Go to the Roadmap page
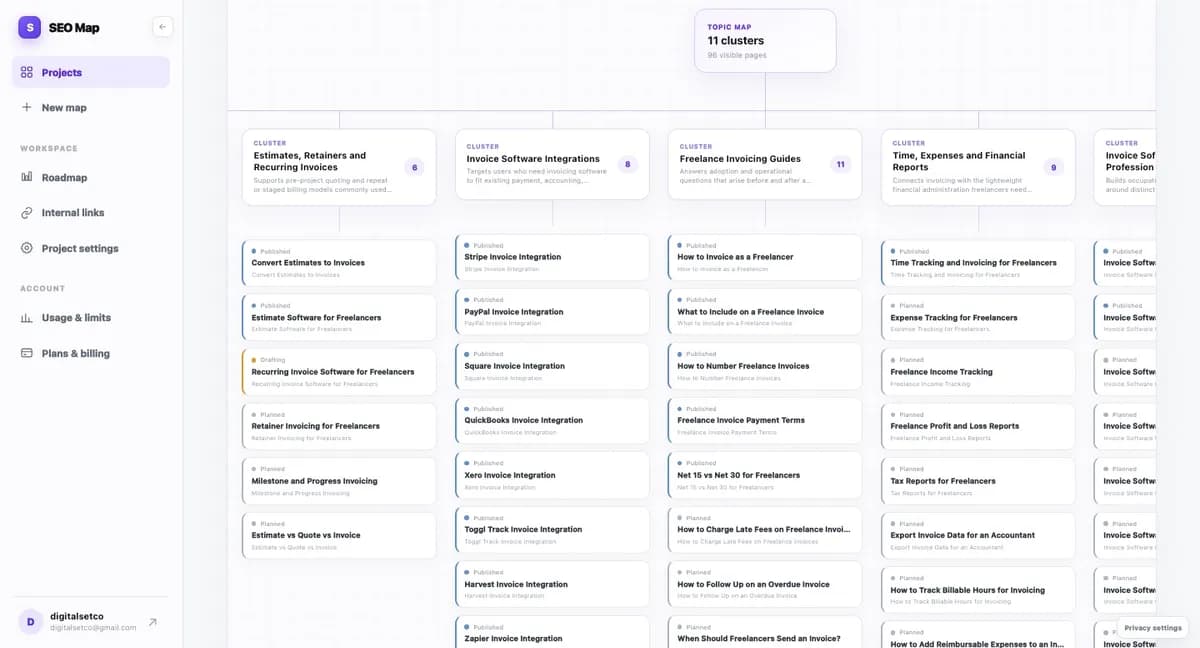Viewport: 1200px width, 648px height. [x=91, y=177]
